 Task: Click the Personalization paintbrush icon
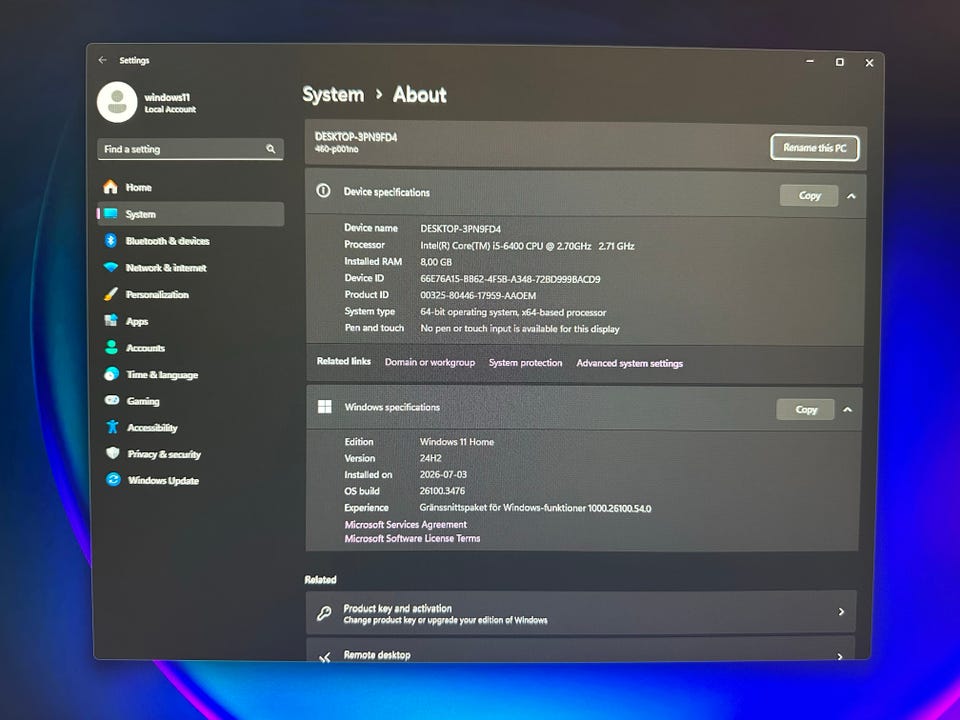(111, 294)
